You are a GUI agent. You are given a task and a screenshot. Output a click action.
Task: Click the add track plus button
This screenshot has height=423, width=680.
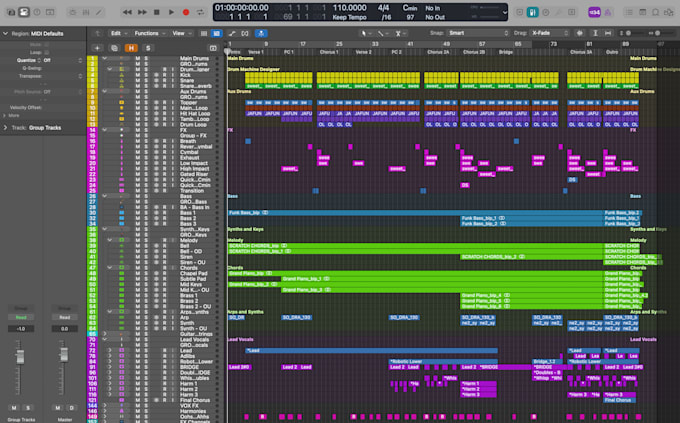pyautogui.click(x=97, y=48)
